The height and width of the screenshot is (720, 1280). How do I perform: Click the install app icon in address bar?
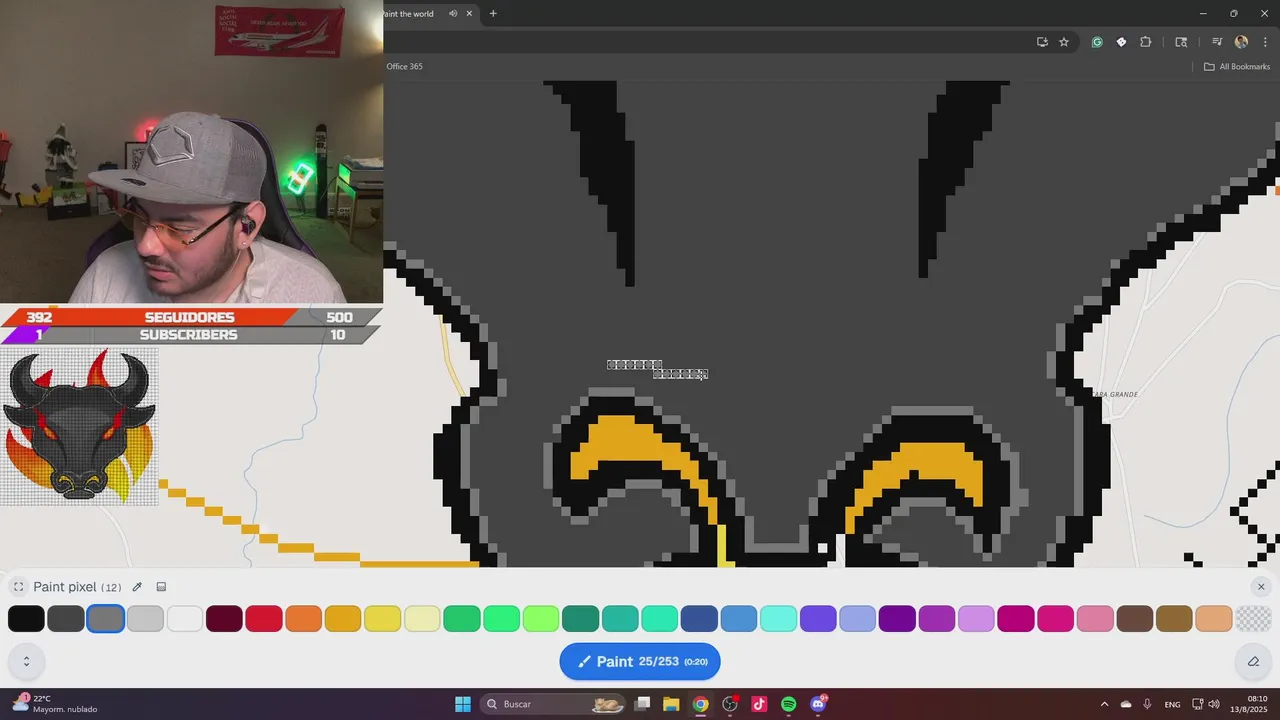pyautogui.click(x=1042, y=42)
